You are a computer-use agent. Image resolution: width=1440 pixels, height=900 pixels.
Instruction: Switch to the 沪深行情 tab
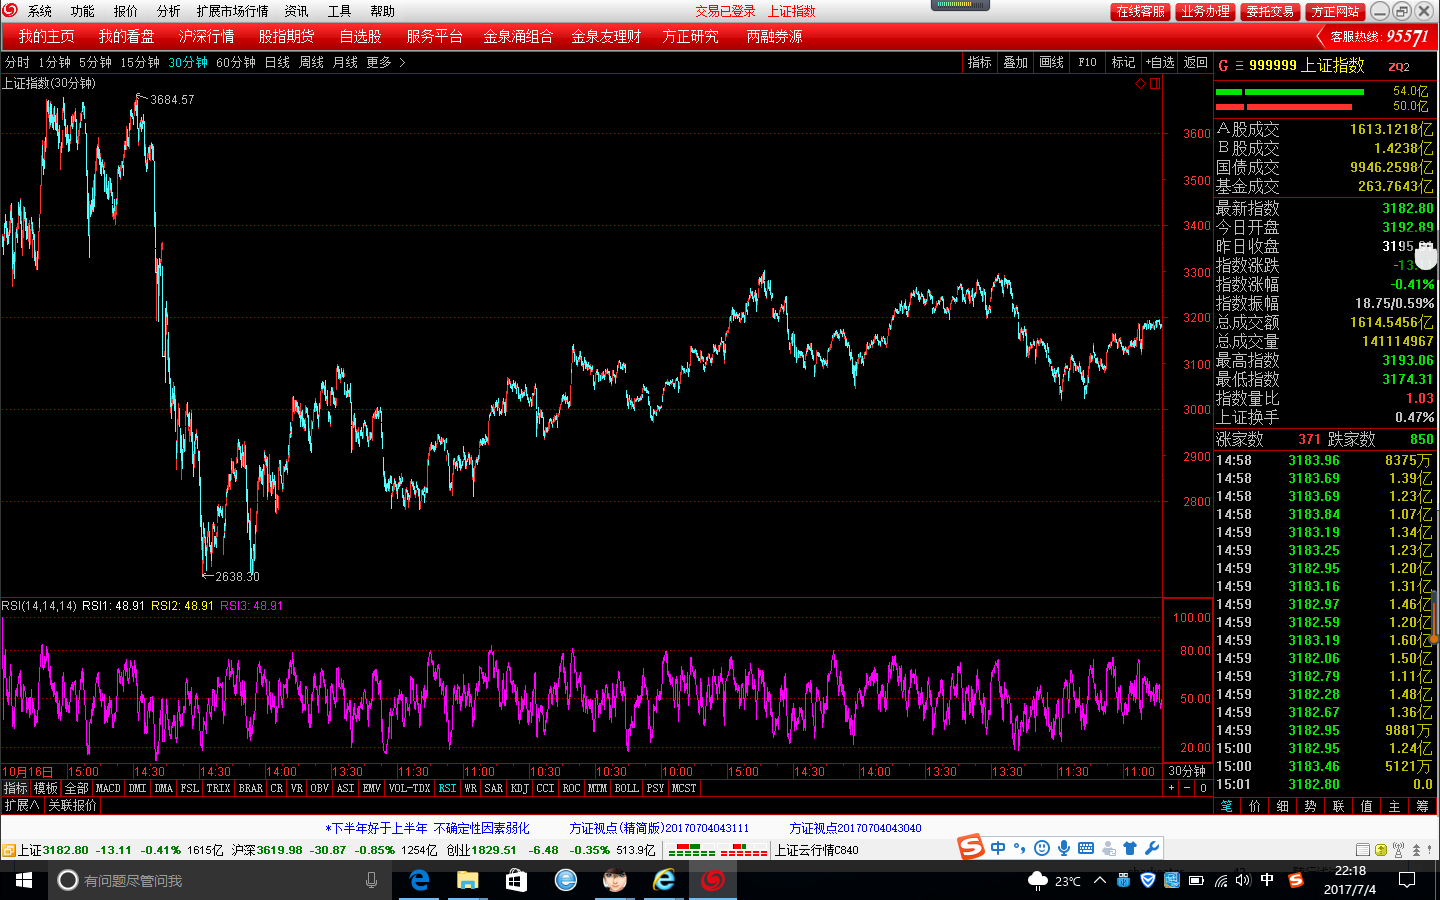206,36
